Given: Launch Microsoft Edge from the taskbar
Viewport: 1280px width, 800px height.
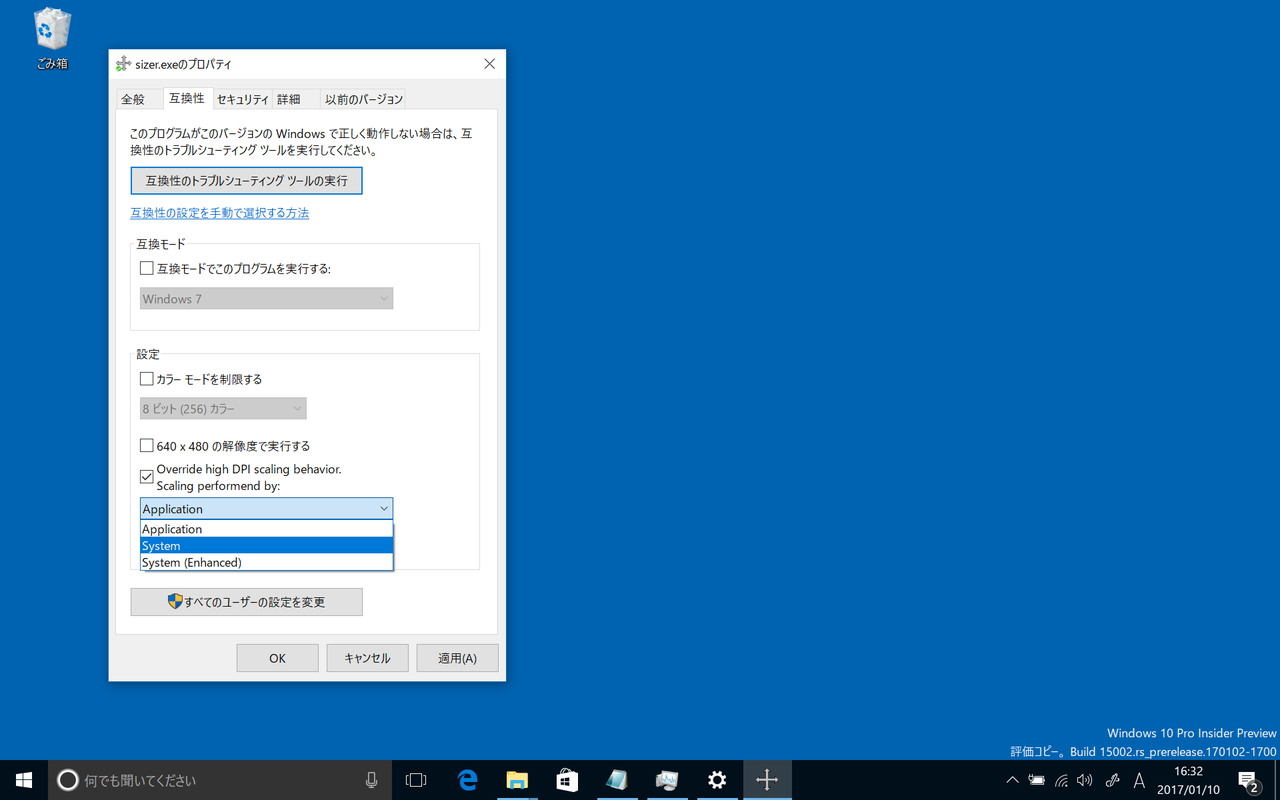Looking at the screenshot, I should point(467,779).
